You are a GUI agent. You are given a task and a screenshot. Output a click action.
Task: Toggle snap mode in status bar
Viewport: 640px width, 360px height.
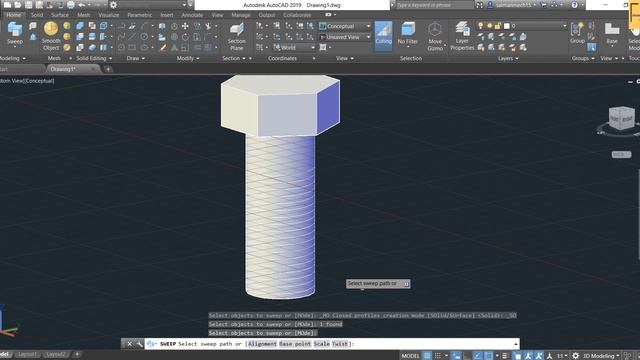438,356
